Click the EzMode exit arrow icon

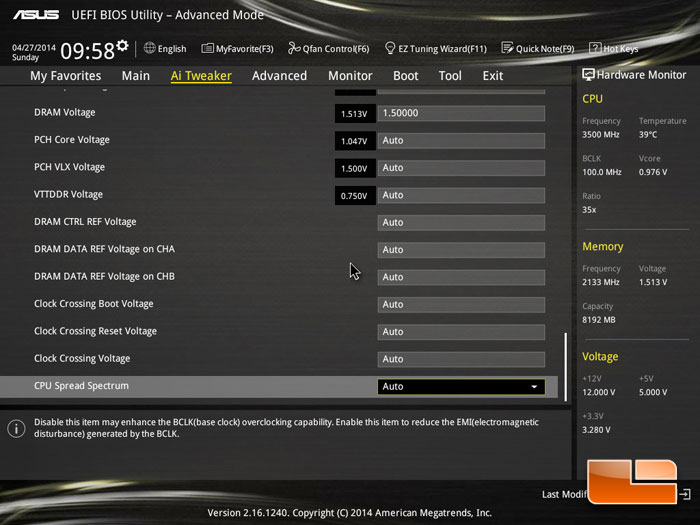point(684,494)
